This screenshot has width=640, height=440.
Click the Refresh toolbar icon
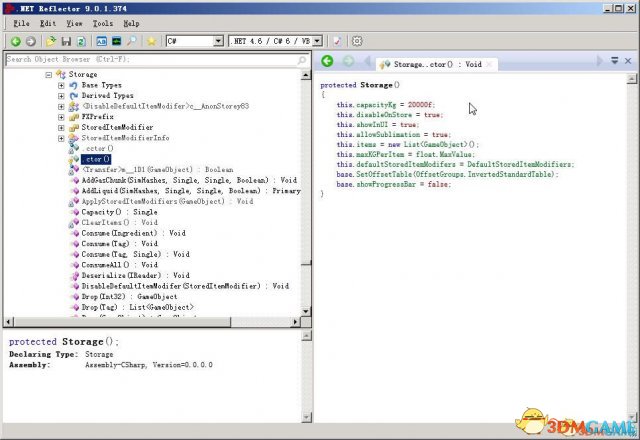[81, 41]
